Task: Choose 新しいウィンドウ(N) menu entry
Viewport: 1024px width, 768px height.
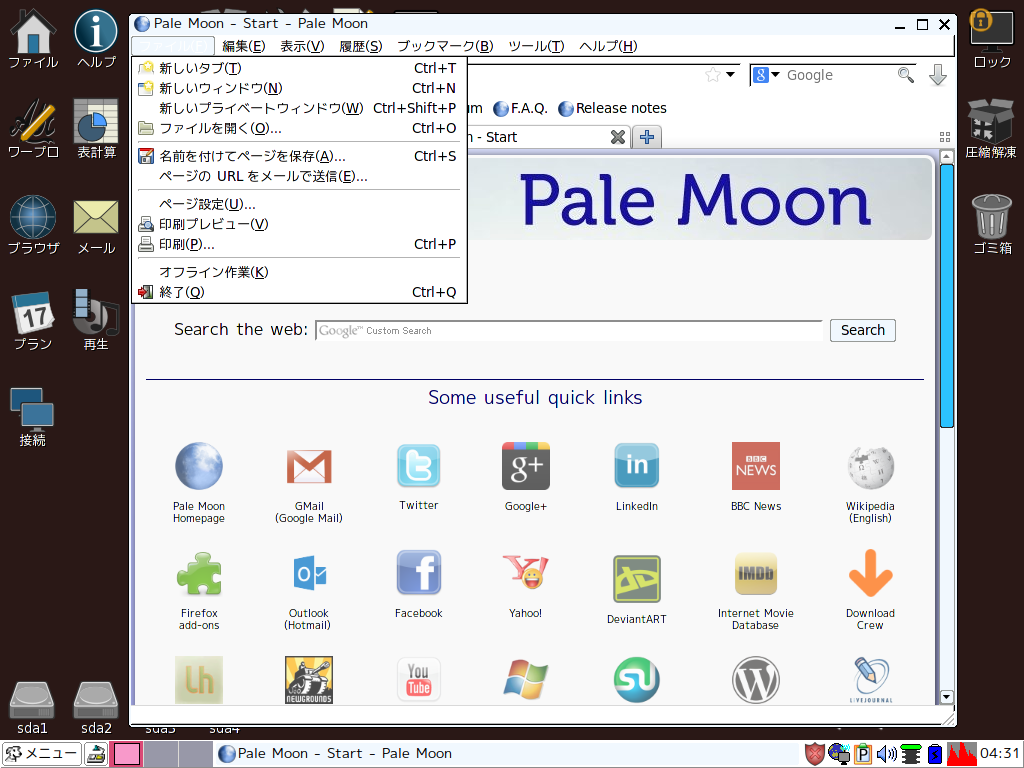Action: (x=299, y=88)
